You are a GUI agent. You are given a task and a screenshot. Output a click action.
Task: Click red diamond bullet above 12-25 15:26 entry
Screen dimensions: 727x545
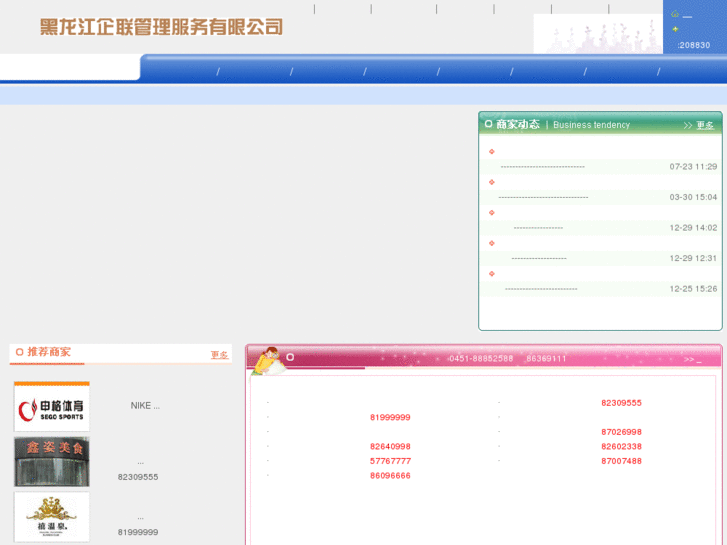click(x=492, y=273)
